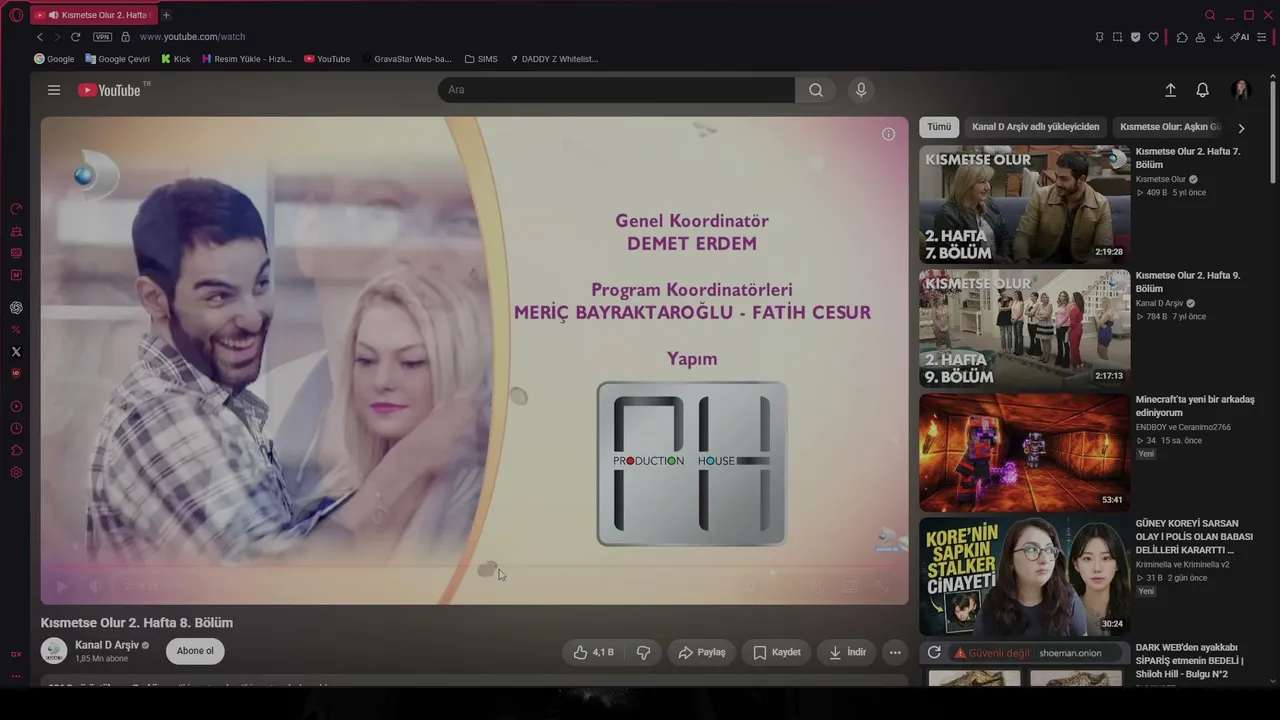Screen dimensions: 1280x720
Task: Open the browser profile account icon
Action: point(1200,37)
